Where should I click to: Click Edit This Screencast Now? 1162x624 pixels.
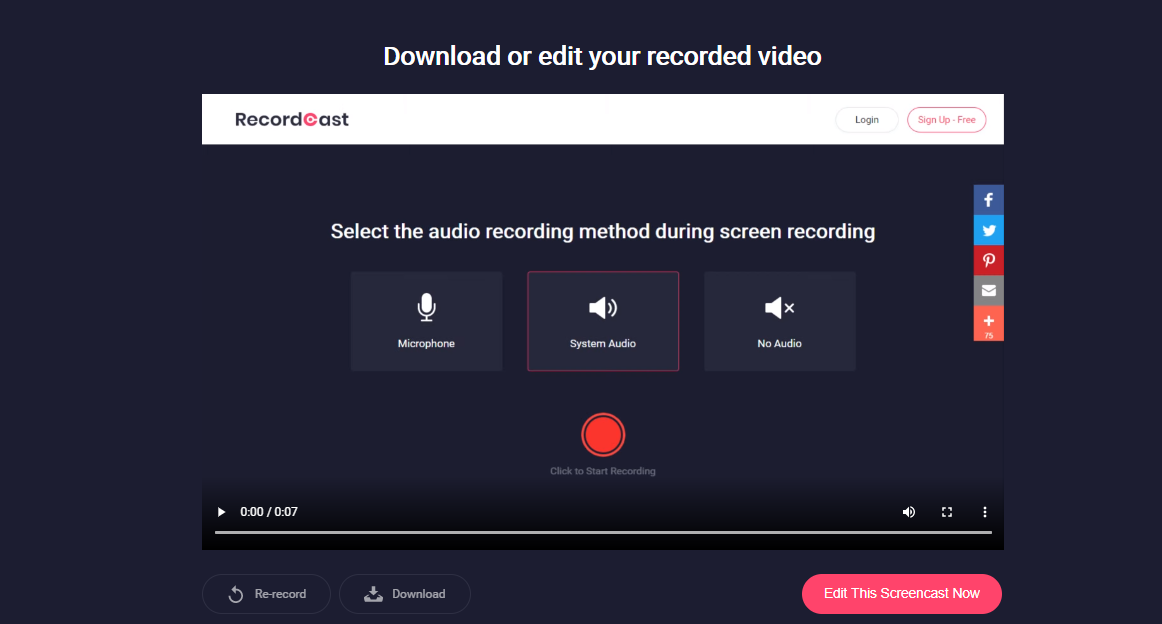tap(902, 594)
